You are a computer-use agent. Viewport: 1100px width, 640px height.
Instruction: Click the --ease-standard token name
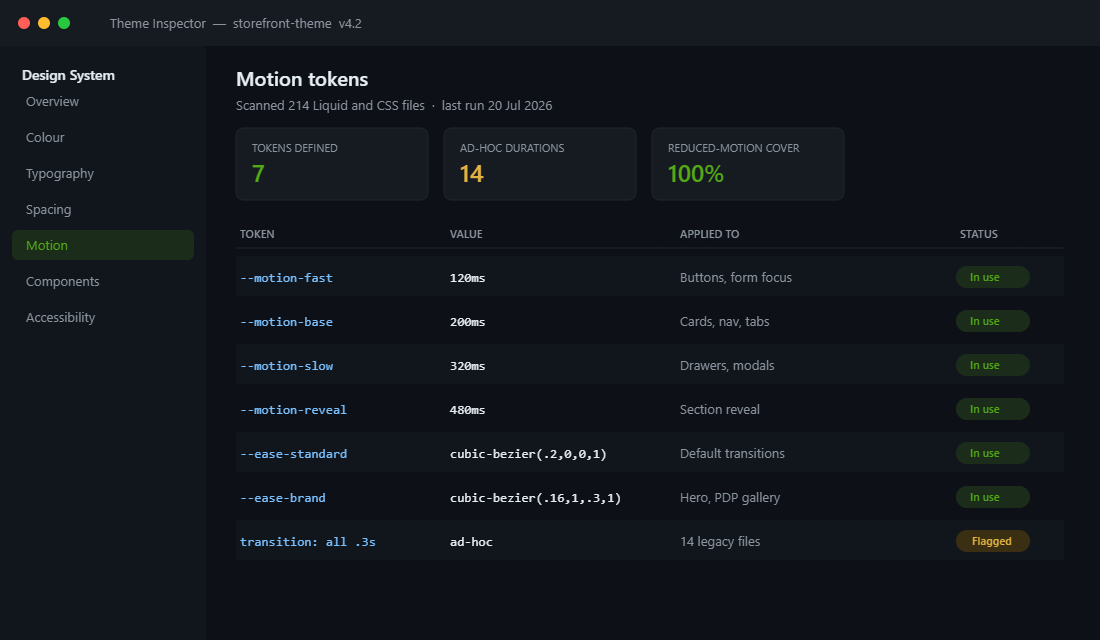coord(293,454)
